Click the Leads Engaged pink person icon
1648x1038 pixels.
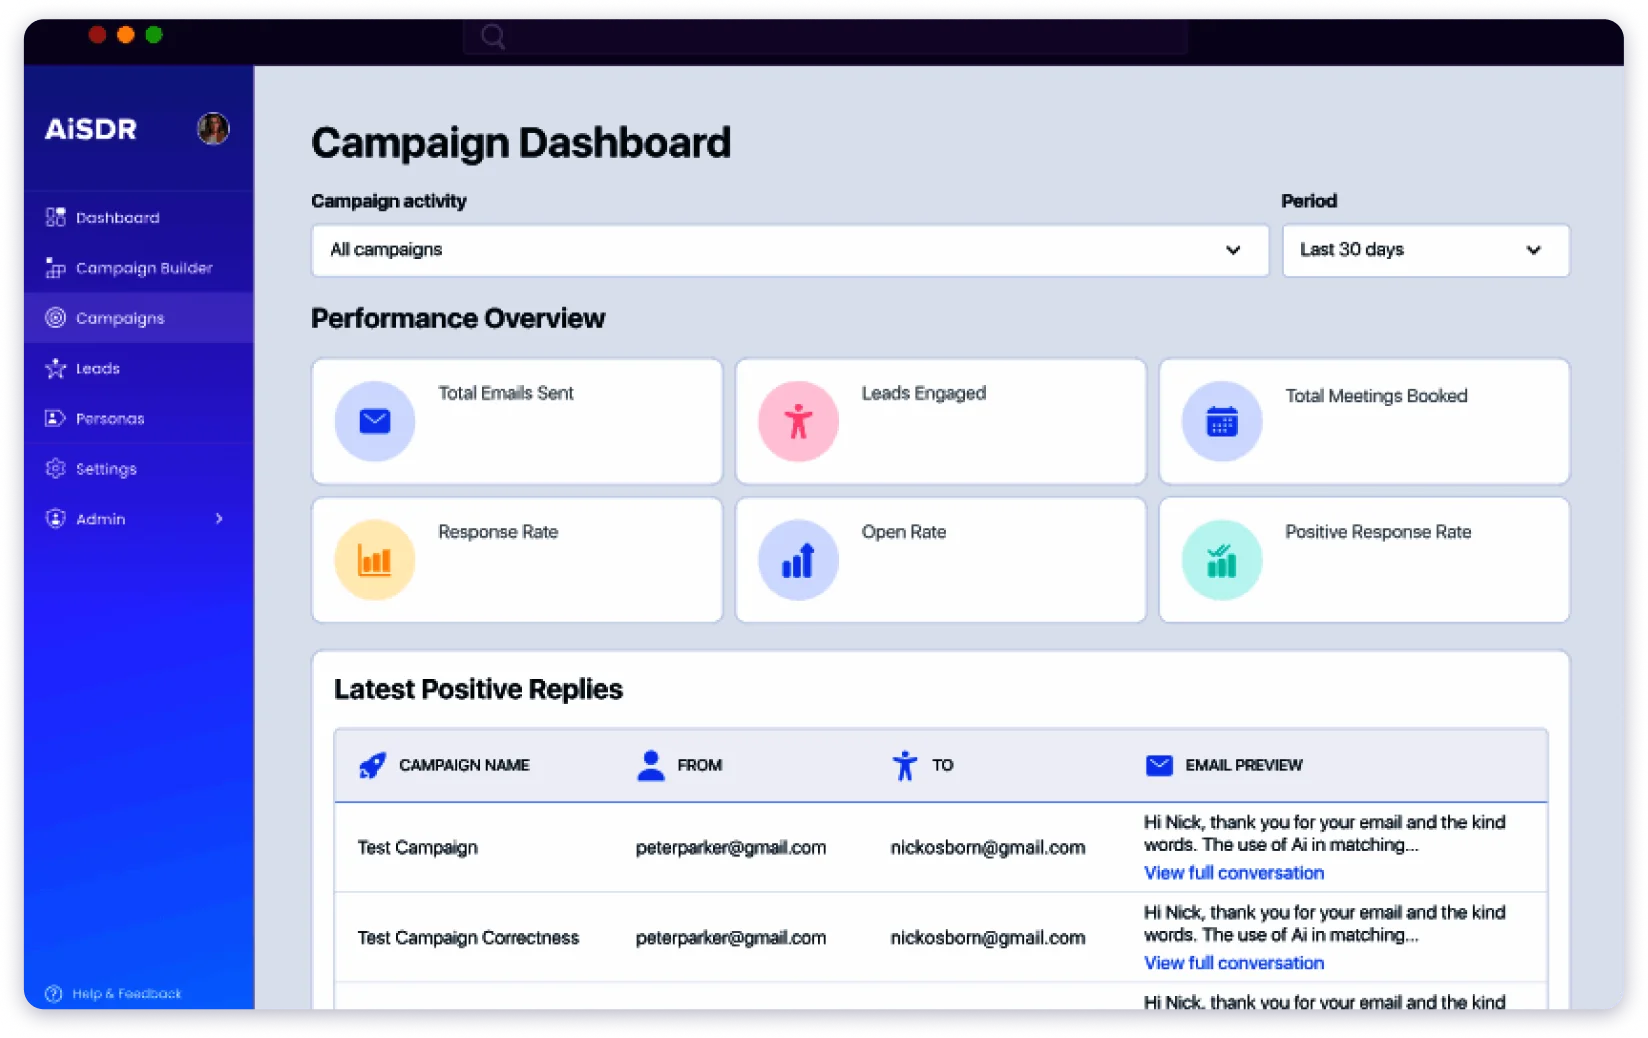[797, 421]
